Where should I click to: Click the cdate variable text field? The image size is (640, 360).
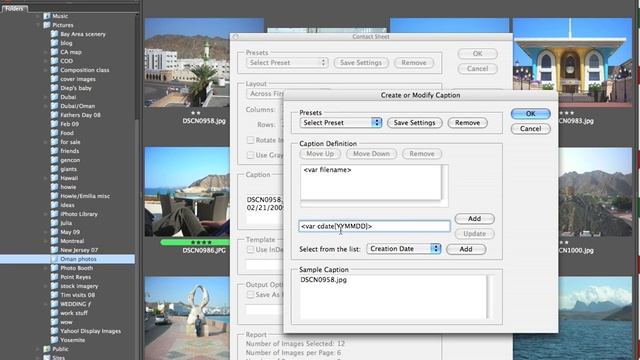(x=374, y=226)
